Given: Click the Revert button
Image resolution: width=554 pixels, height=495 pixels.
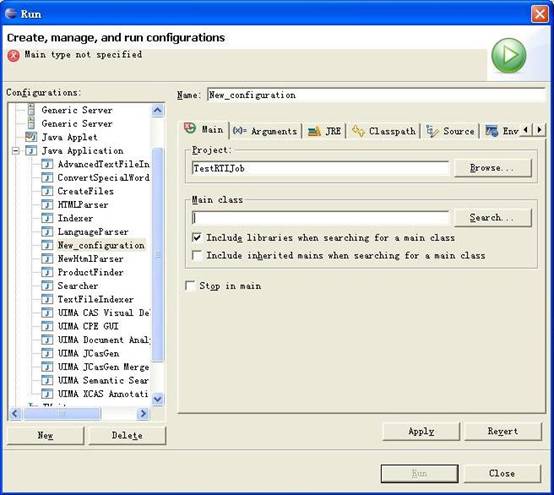Looking at the screenshot, I should [x=503, y=431].
